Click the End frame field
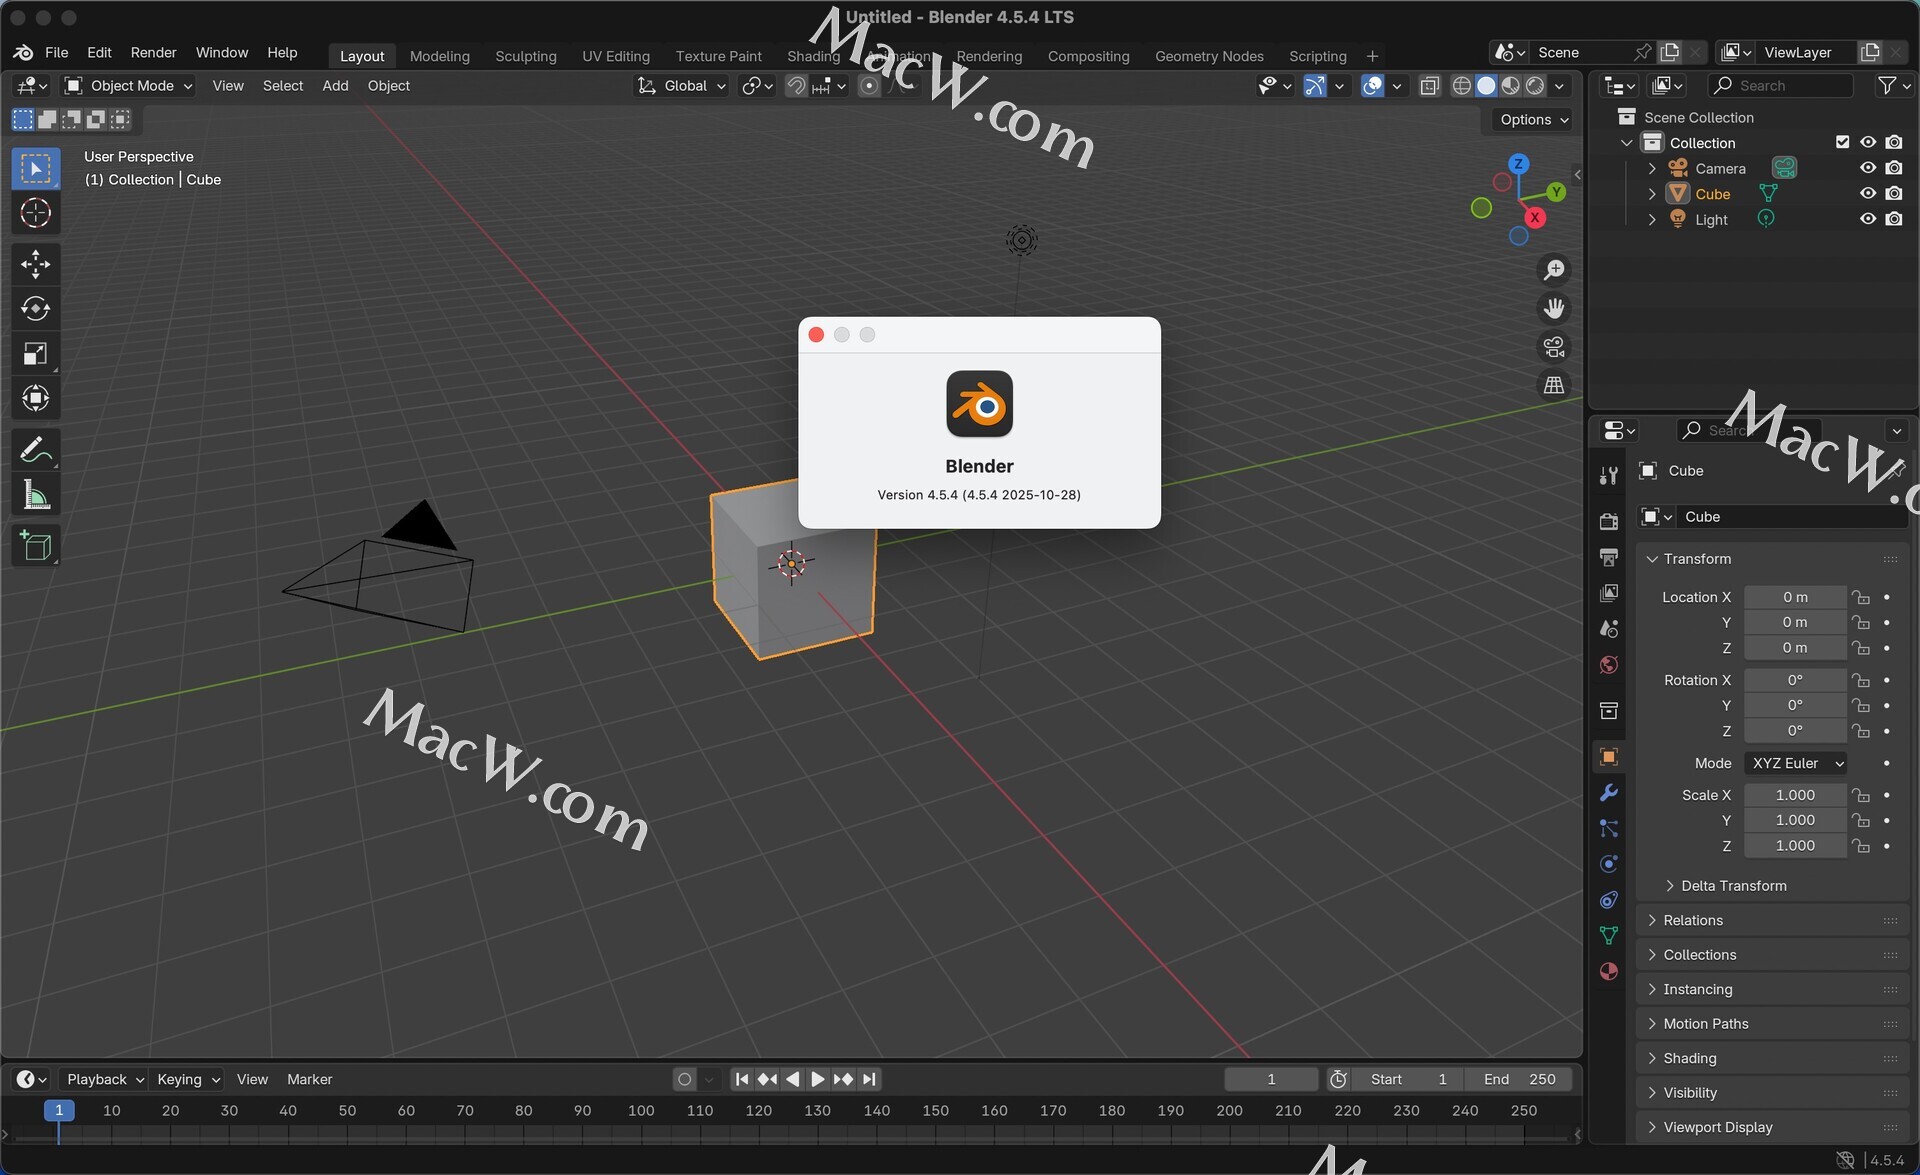 (x=1519, y=1079)
